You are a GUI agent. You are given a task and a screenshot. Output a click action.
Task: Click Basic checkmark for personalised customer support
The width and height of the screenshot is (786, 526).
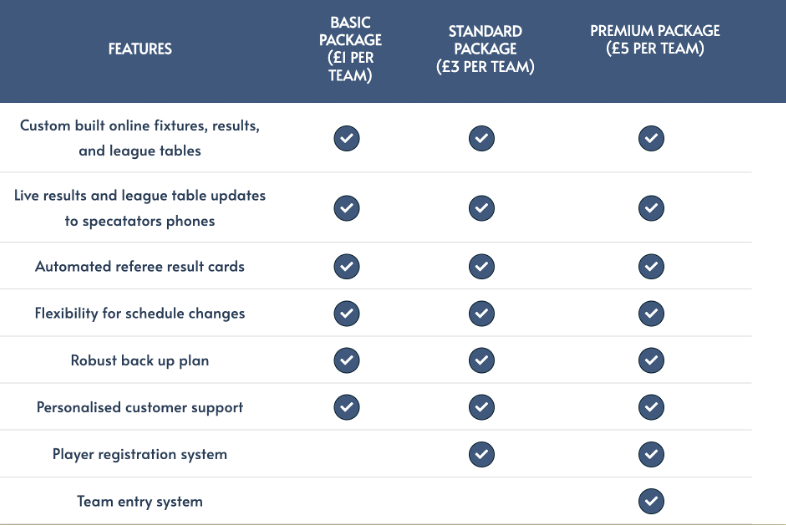346,407
